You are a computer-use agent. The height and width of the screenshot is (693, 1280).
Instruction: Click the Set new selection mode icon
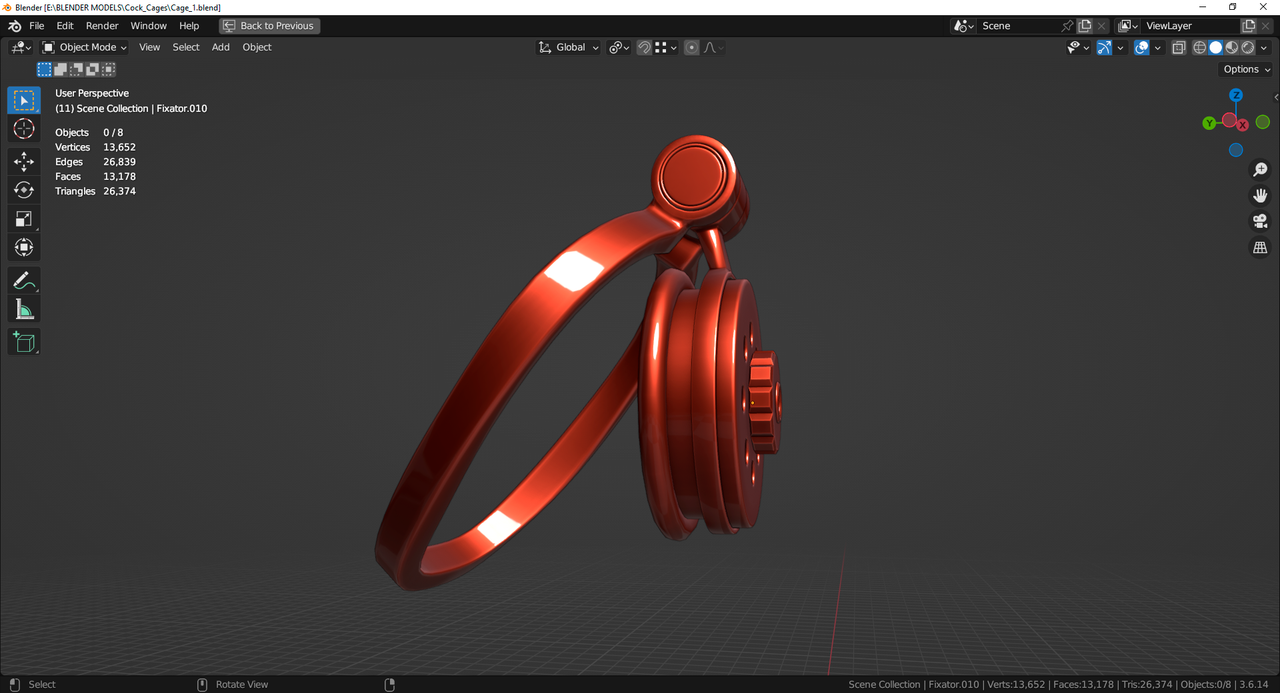(x=45, y=69)
